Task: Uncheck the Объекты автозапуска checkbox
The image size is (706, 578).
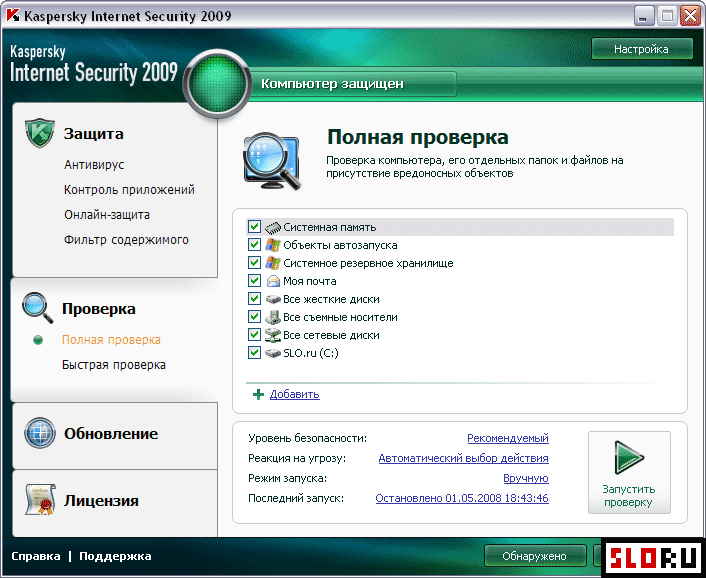Action: click(x=254, y=244)
